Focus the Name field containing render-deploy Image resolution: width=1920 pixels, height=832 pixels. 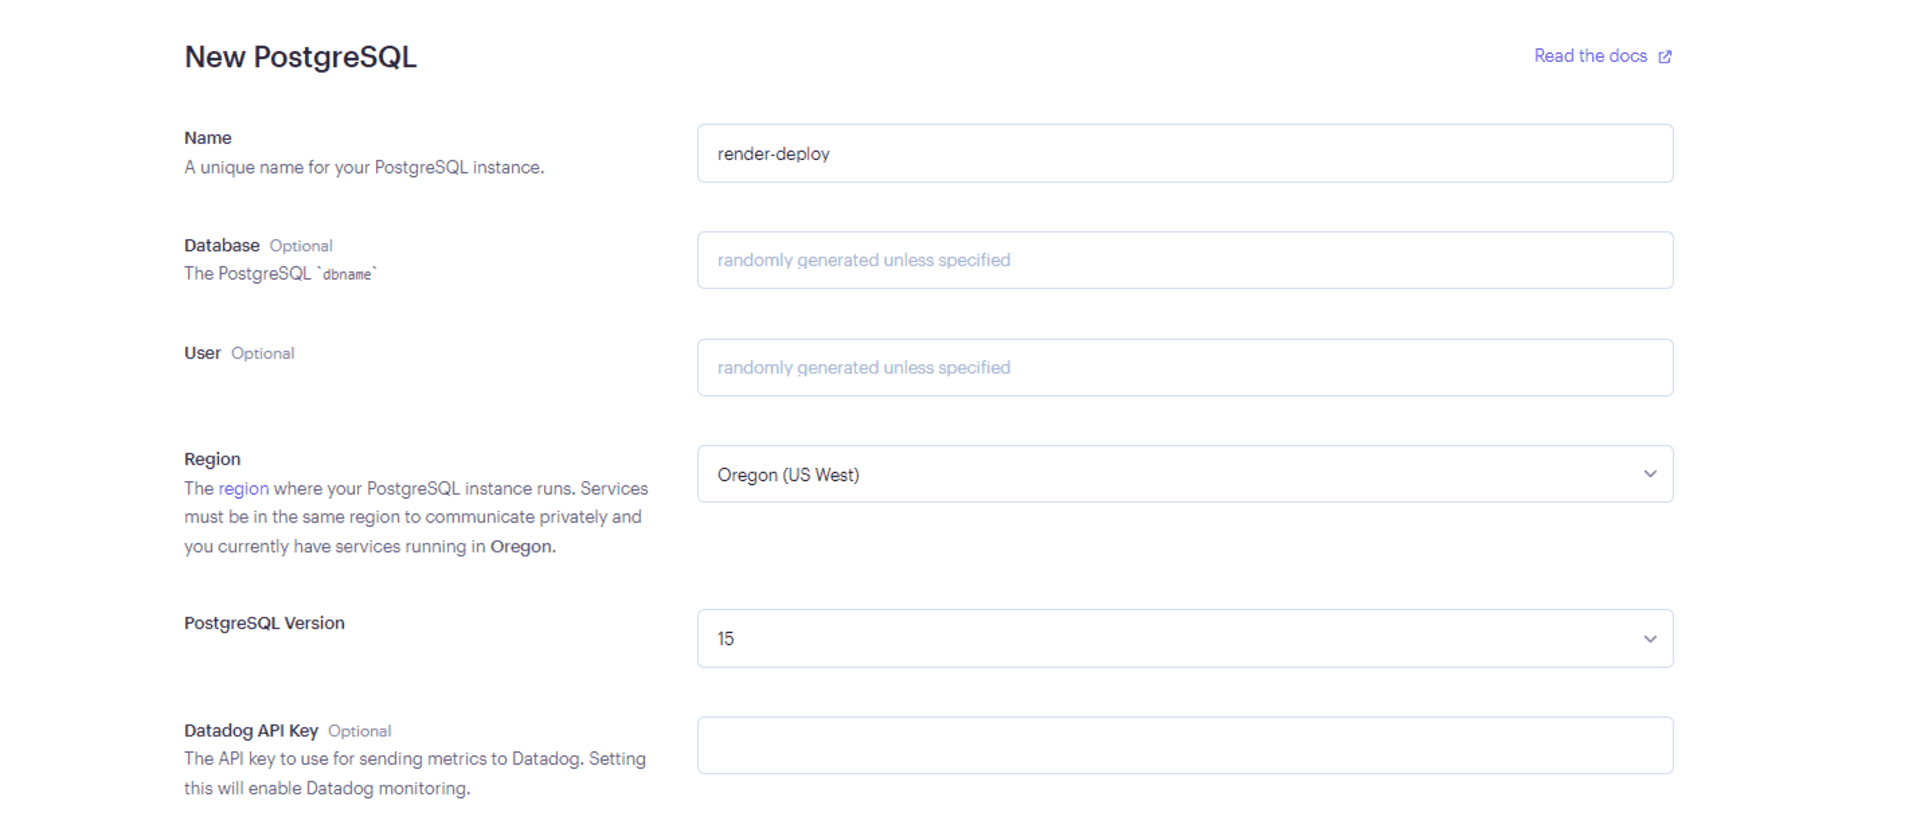1184,153
